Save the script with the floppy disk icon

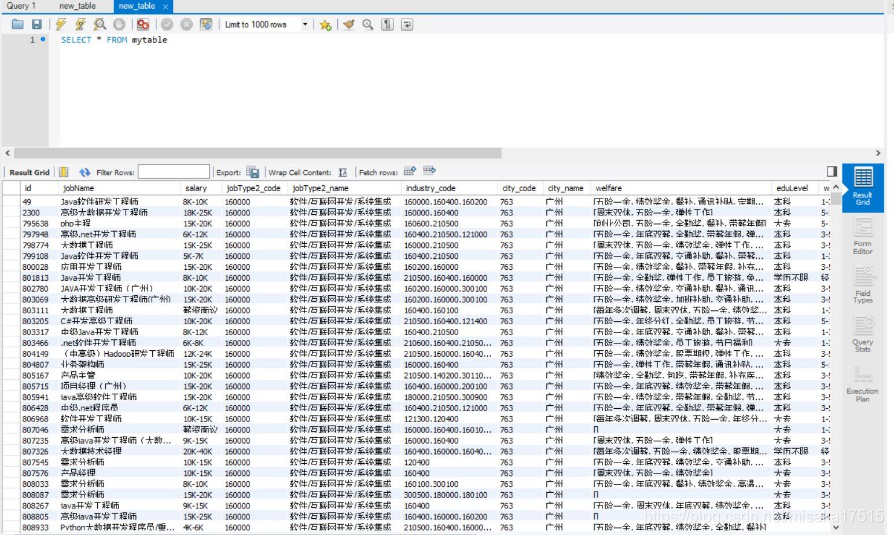point(36,24)
